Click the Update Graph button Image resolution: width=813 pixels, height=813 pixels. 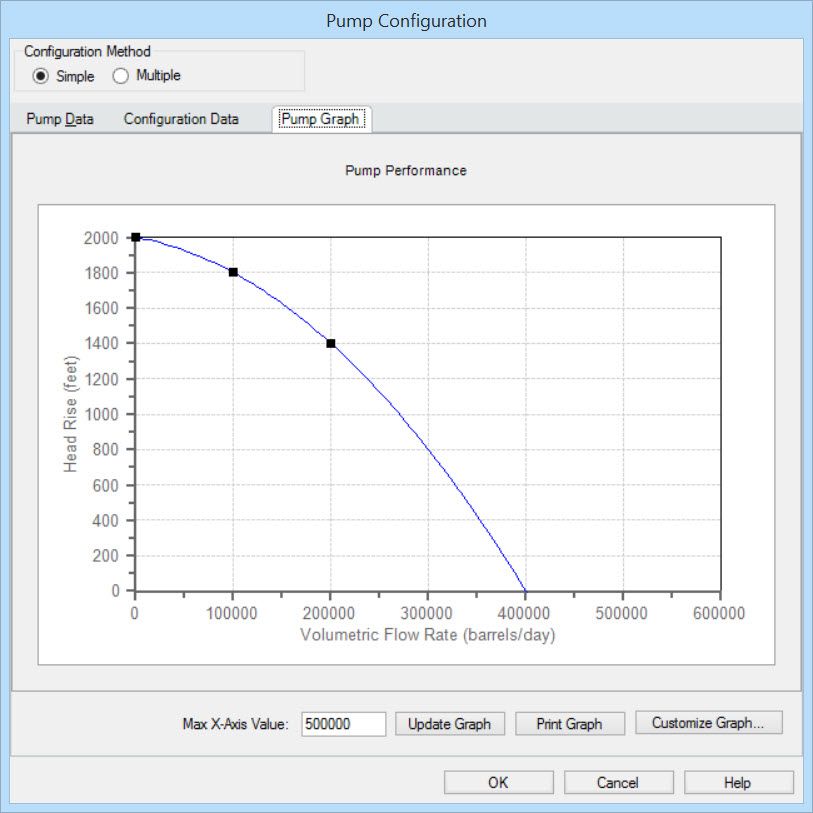(x=449, y=724)
